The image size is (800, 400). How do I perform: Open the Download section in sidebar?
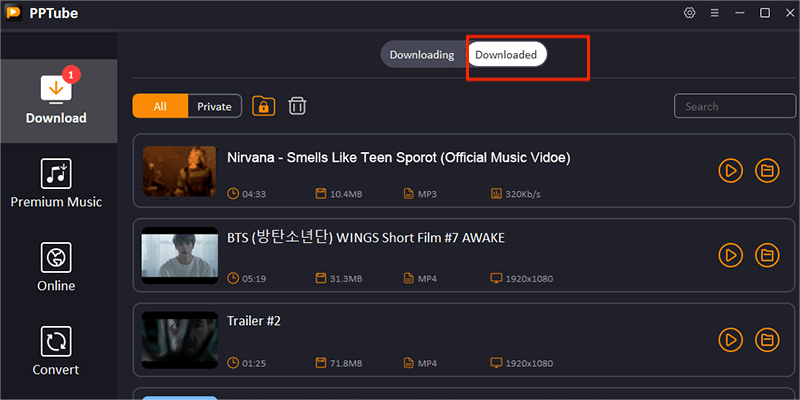(x=56, y=100)
